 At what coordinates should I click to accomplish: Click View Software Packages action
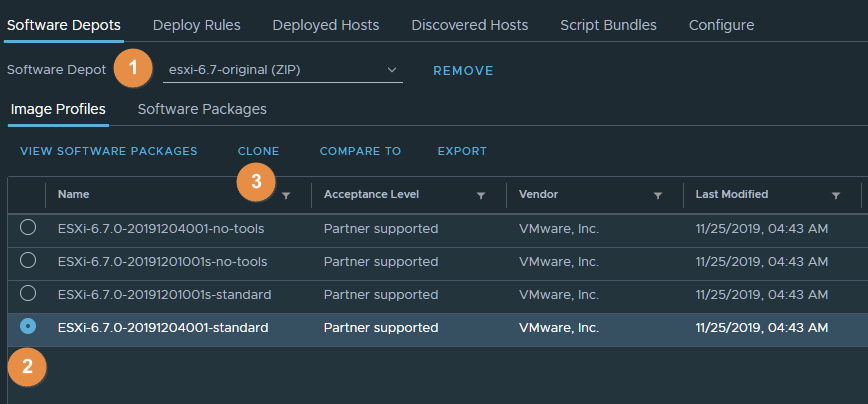coord(109,152)
